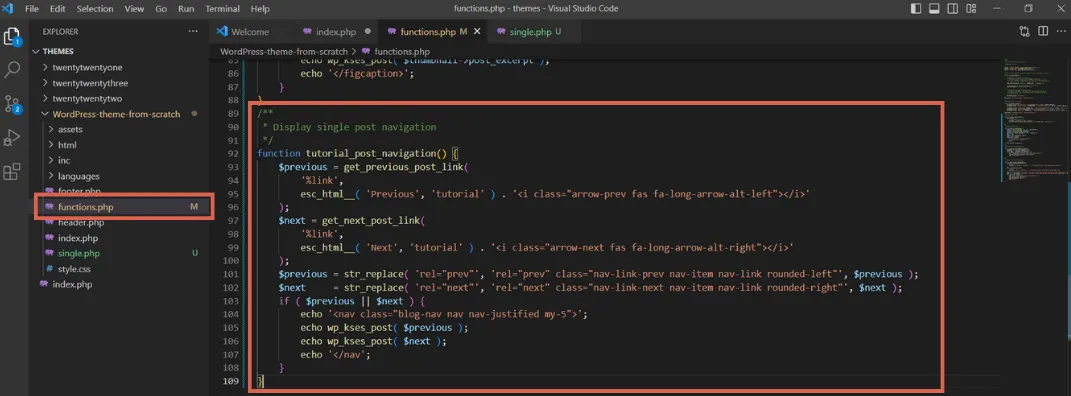
Task: Expand the inc folder
Action: pos(64,160)
